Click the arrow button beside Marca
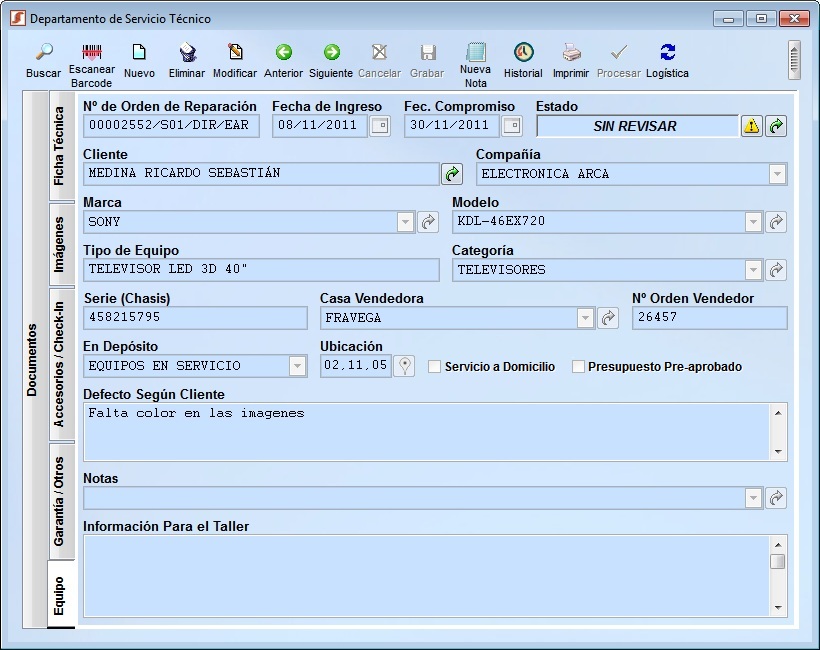Screen dimensions: 820x650 [428, 222]
